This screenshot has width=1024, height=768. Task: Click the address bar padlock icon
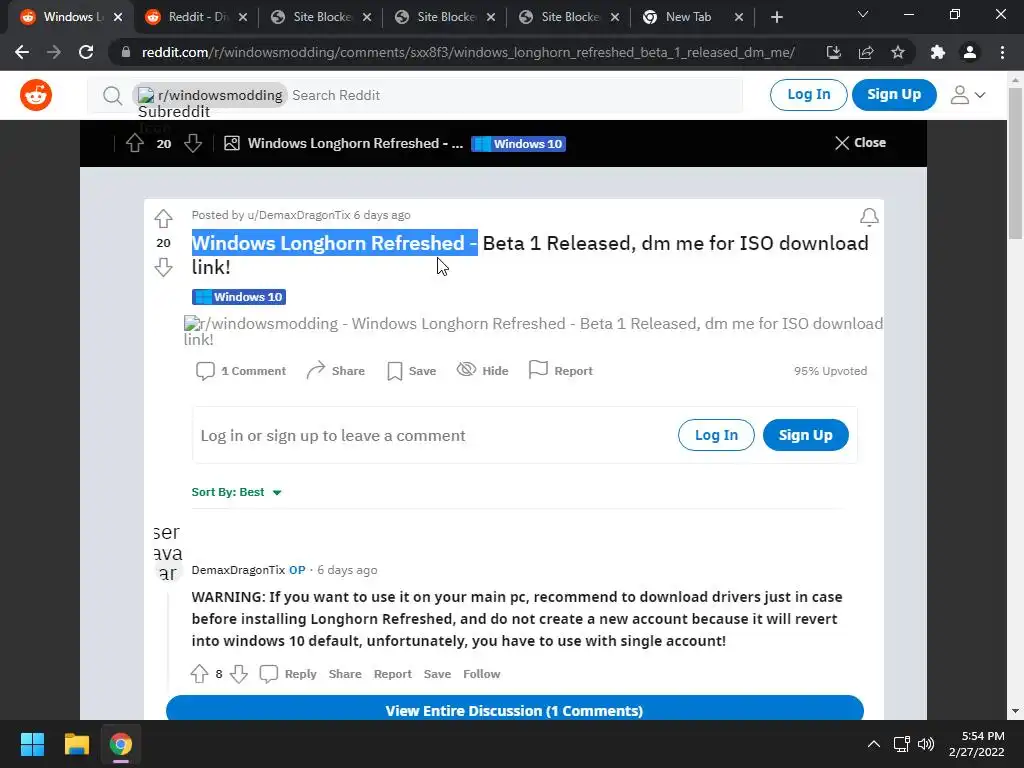(126, 52)
